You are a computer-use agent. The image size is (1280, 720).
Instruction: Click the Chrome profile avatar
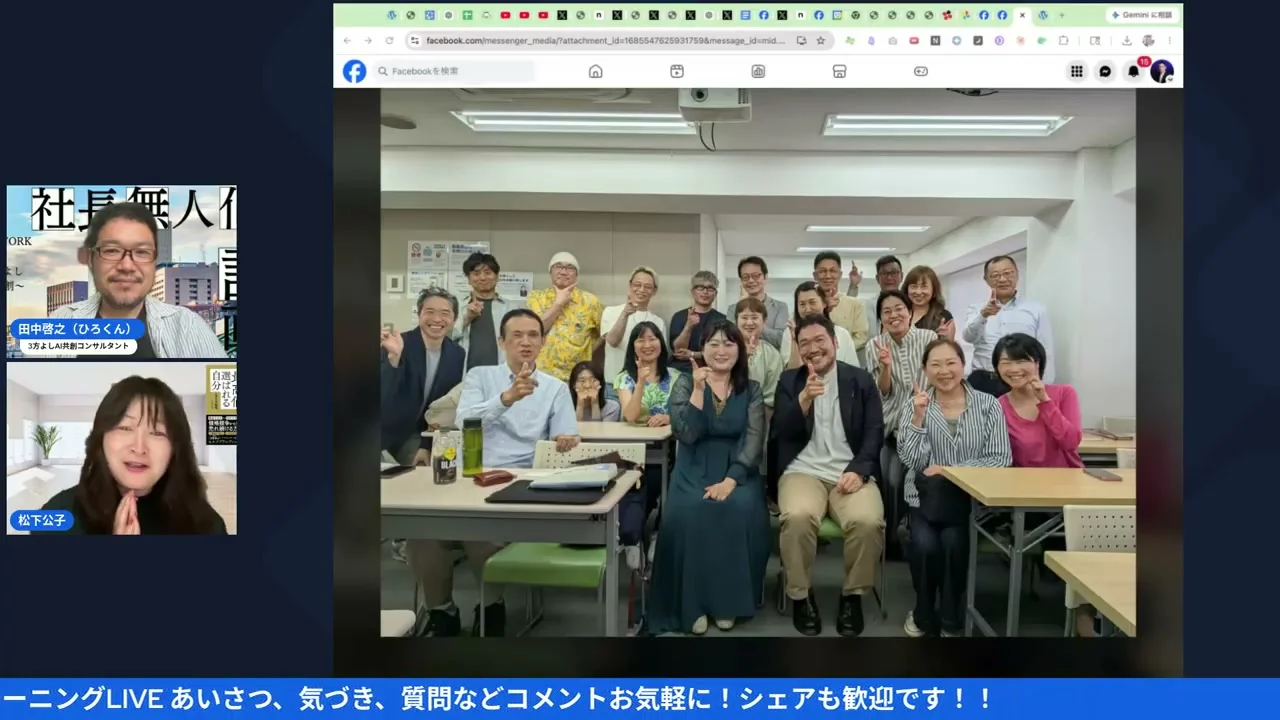coord(1148,41)
